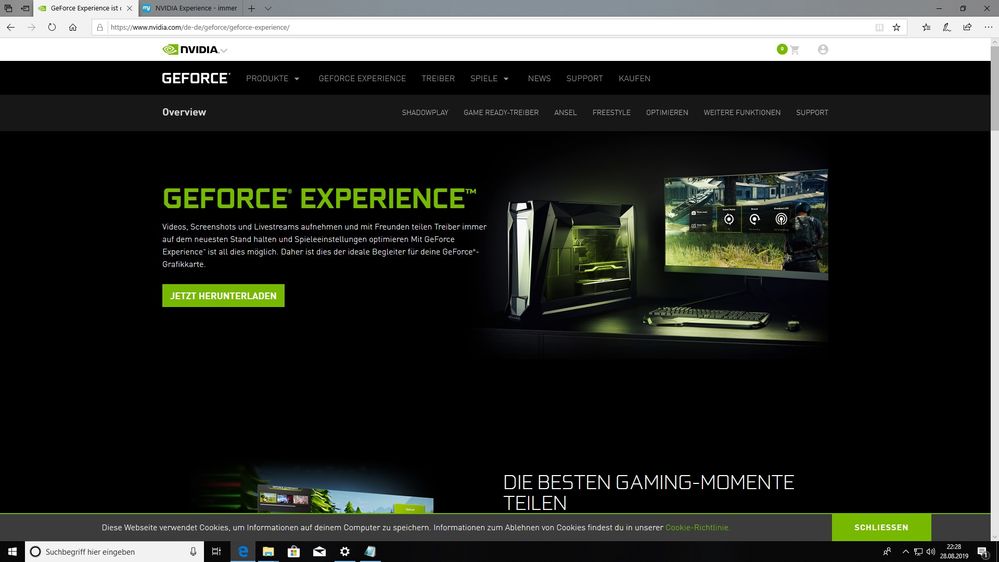Open the Treiber menu item
Viewport: 999px width, 562px height.
(438, 78)
